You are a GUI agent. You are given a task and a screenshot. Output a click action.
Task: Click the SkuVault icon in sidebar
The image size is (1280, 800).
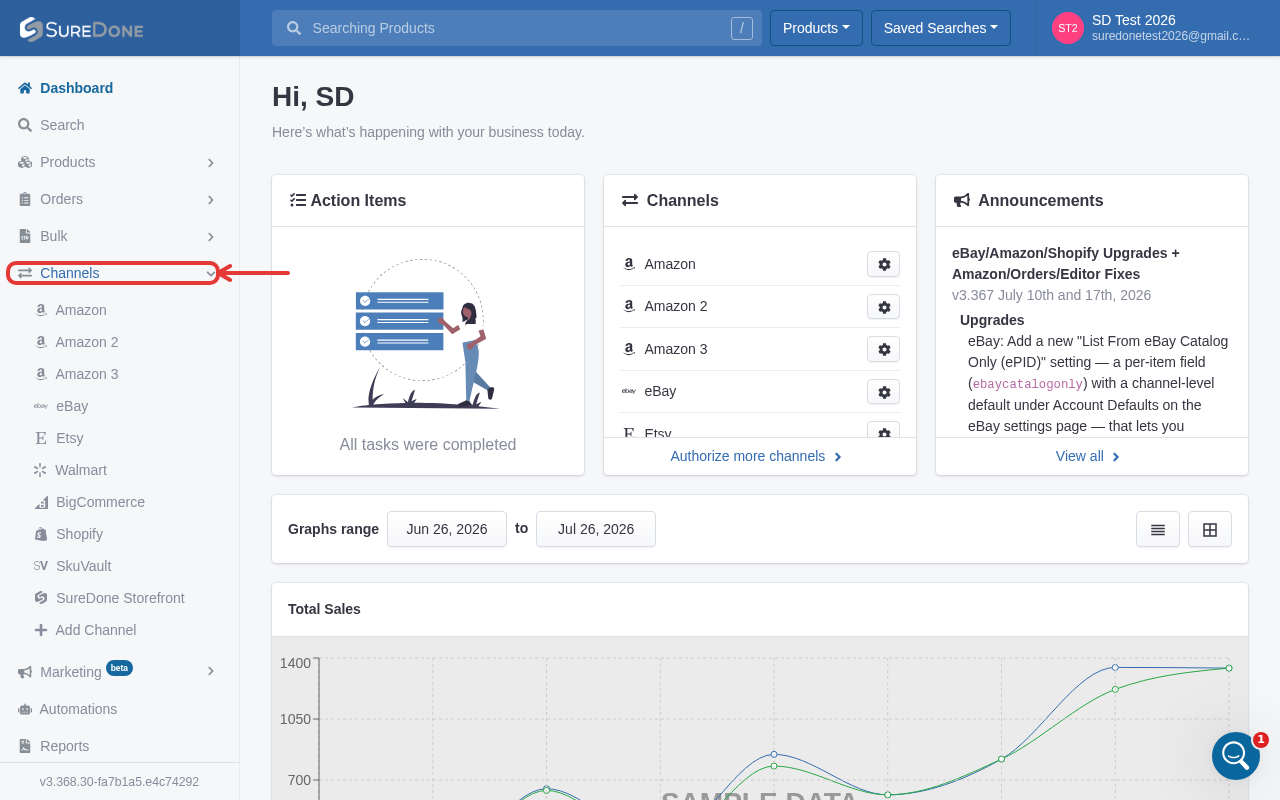click(x=41, y=566)
